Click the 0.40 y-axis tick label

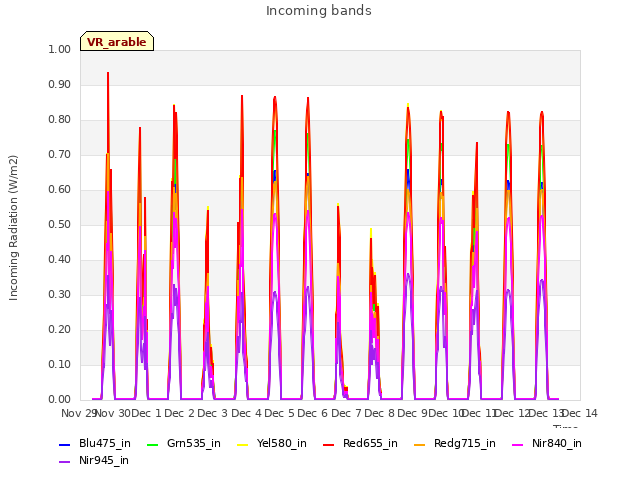[60, 260]
